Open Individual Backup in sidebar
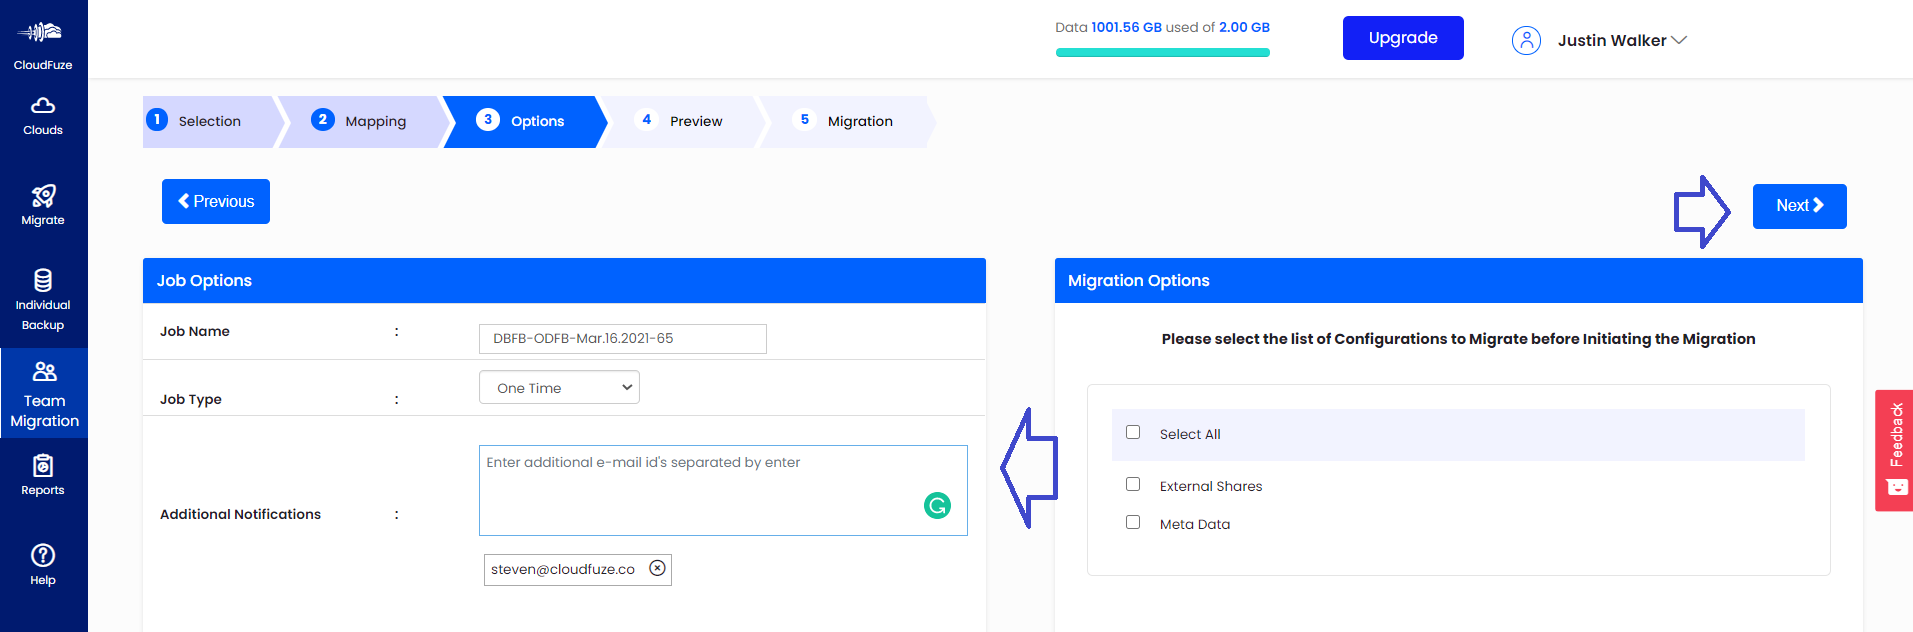 click(43, 300)
